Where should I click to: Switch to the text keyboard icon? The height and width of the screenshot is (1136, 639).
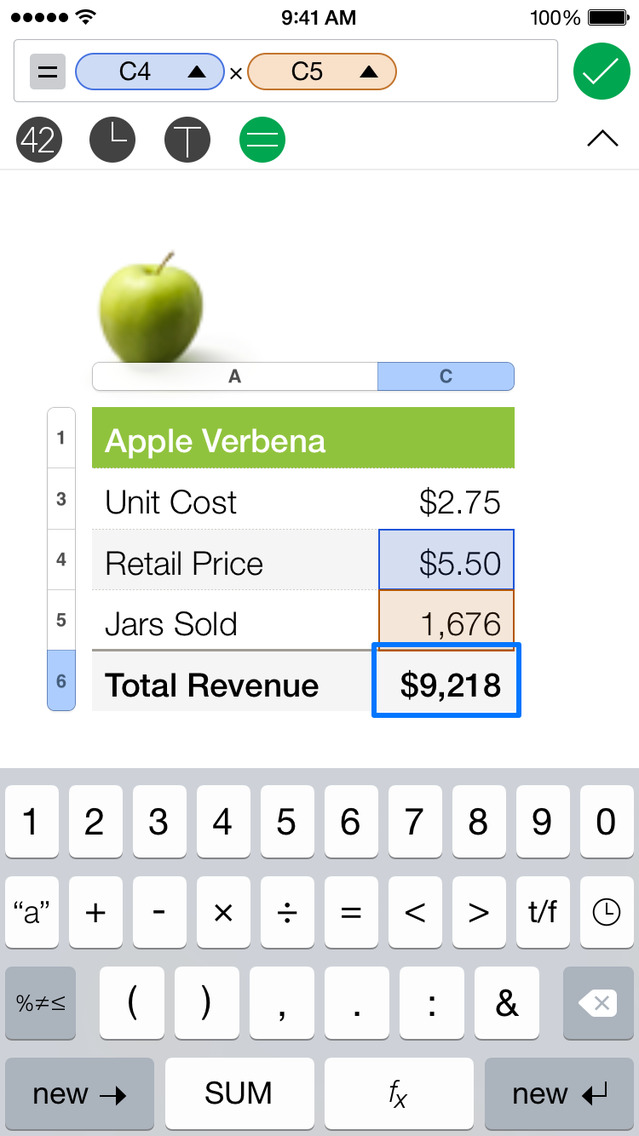click(187, 140)
